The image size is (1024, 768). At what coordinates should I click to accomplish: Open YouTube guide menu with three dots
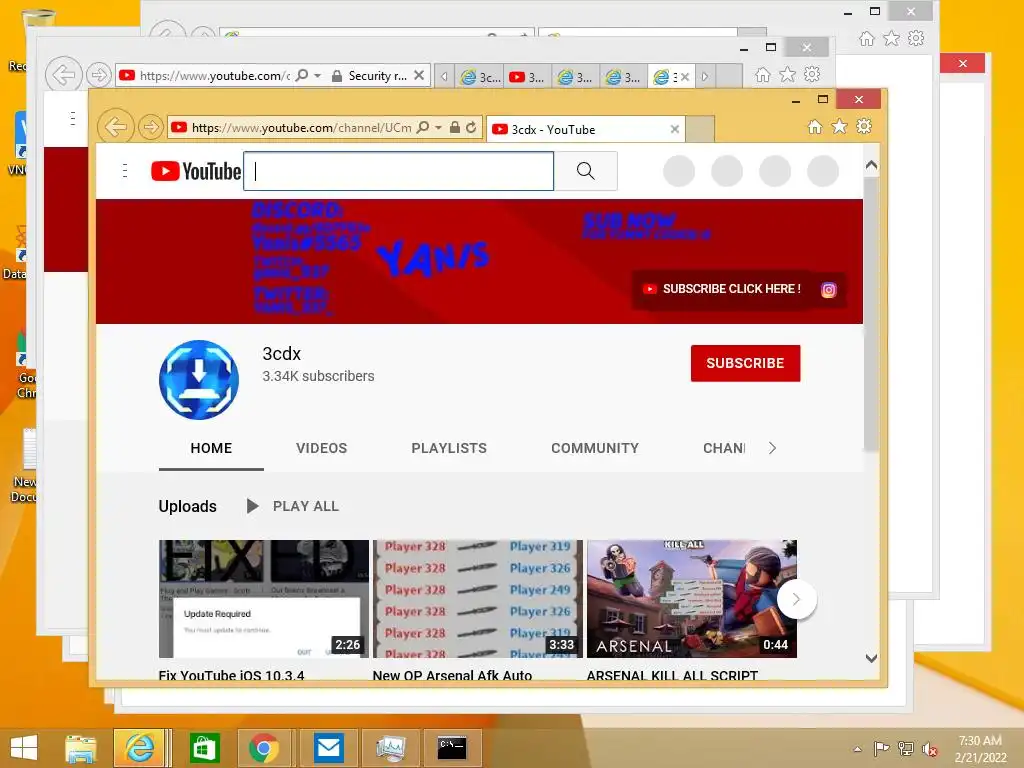(x=125, y=171)
